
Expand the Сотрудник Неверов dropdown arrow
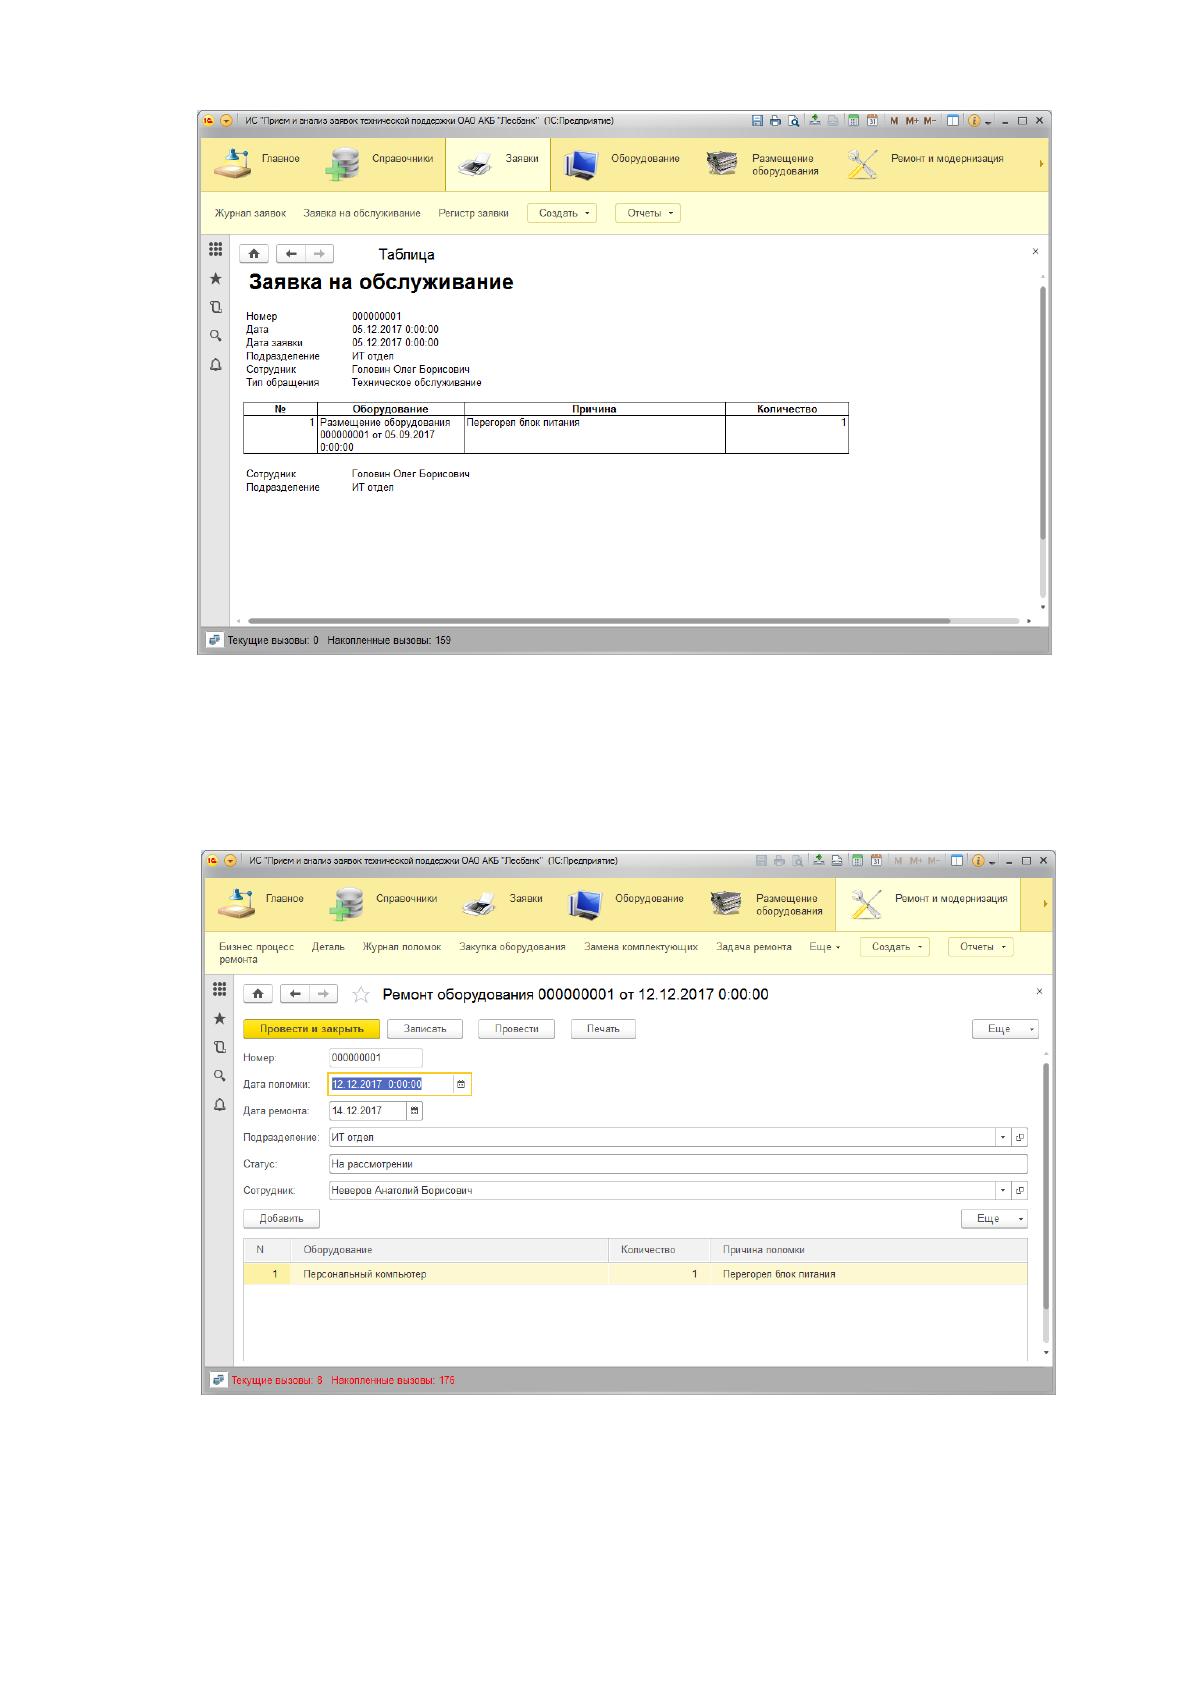1003,1190
